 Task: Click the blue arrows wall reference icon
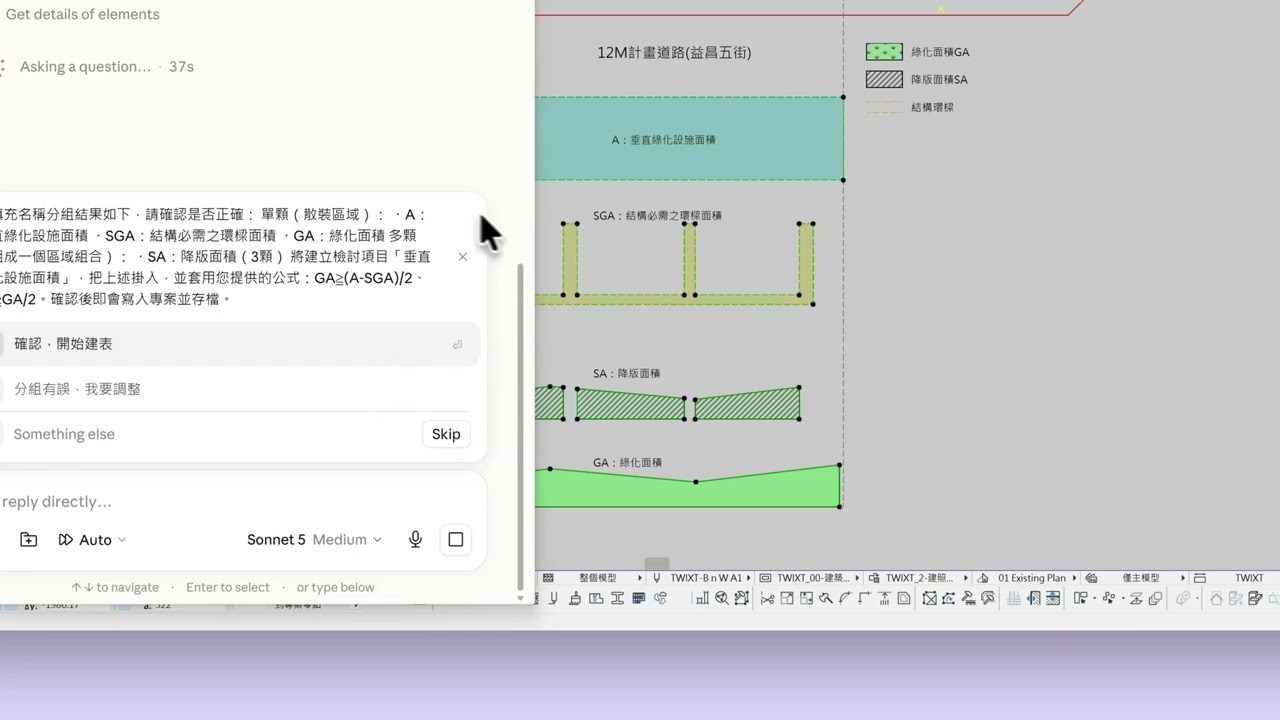pos(1034,598)
